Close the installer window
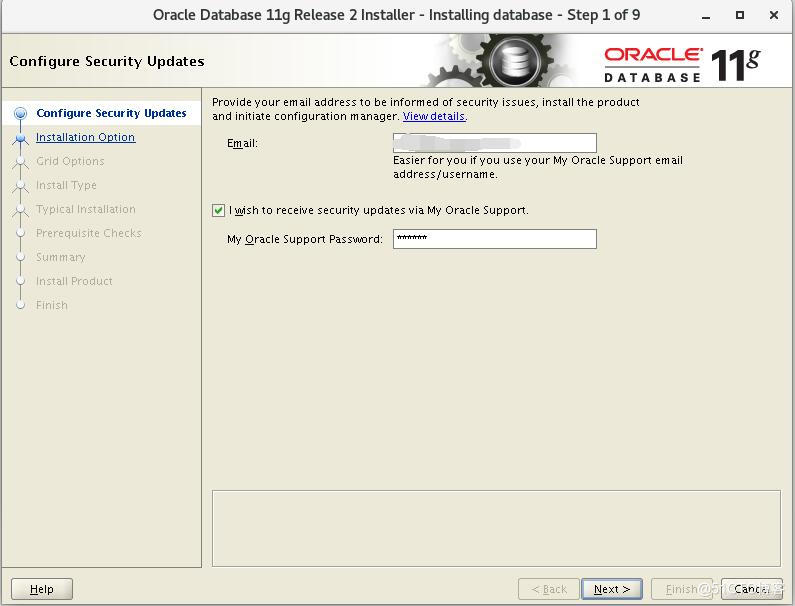This screenshot has height=606, width=795. (774, 15)
